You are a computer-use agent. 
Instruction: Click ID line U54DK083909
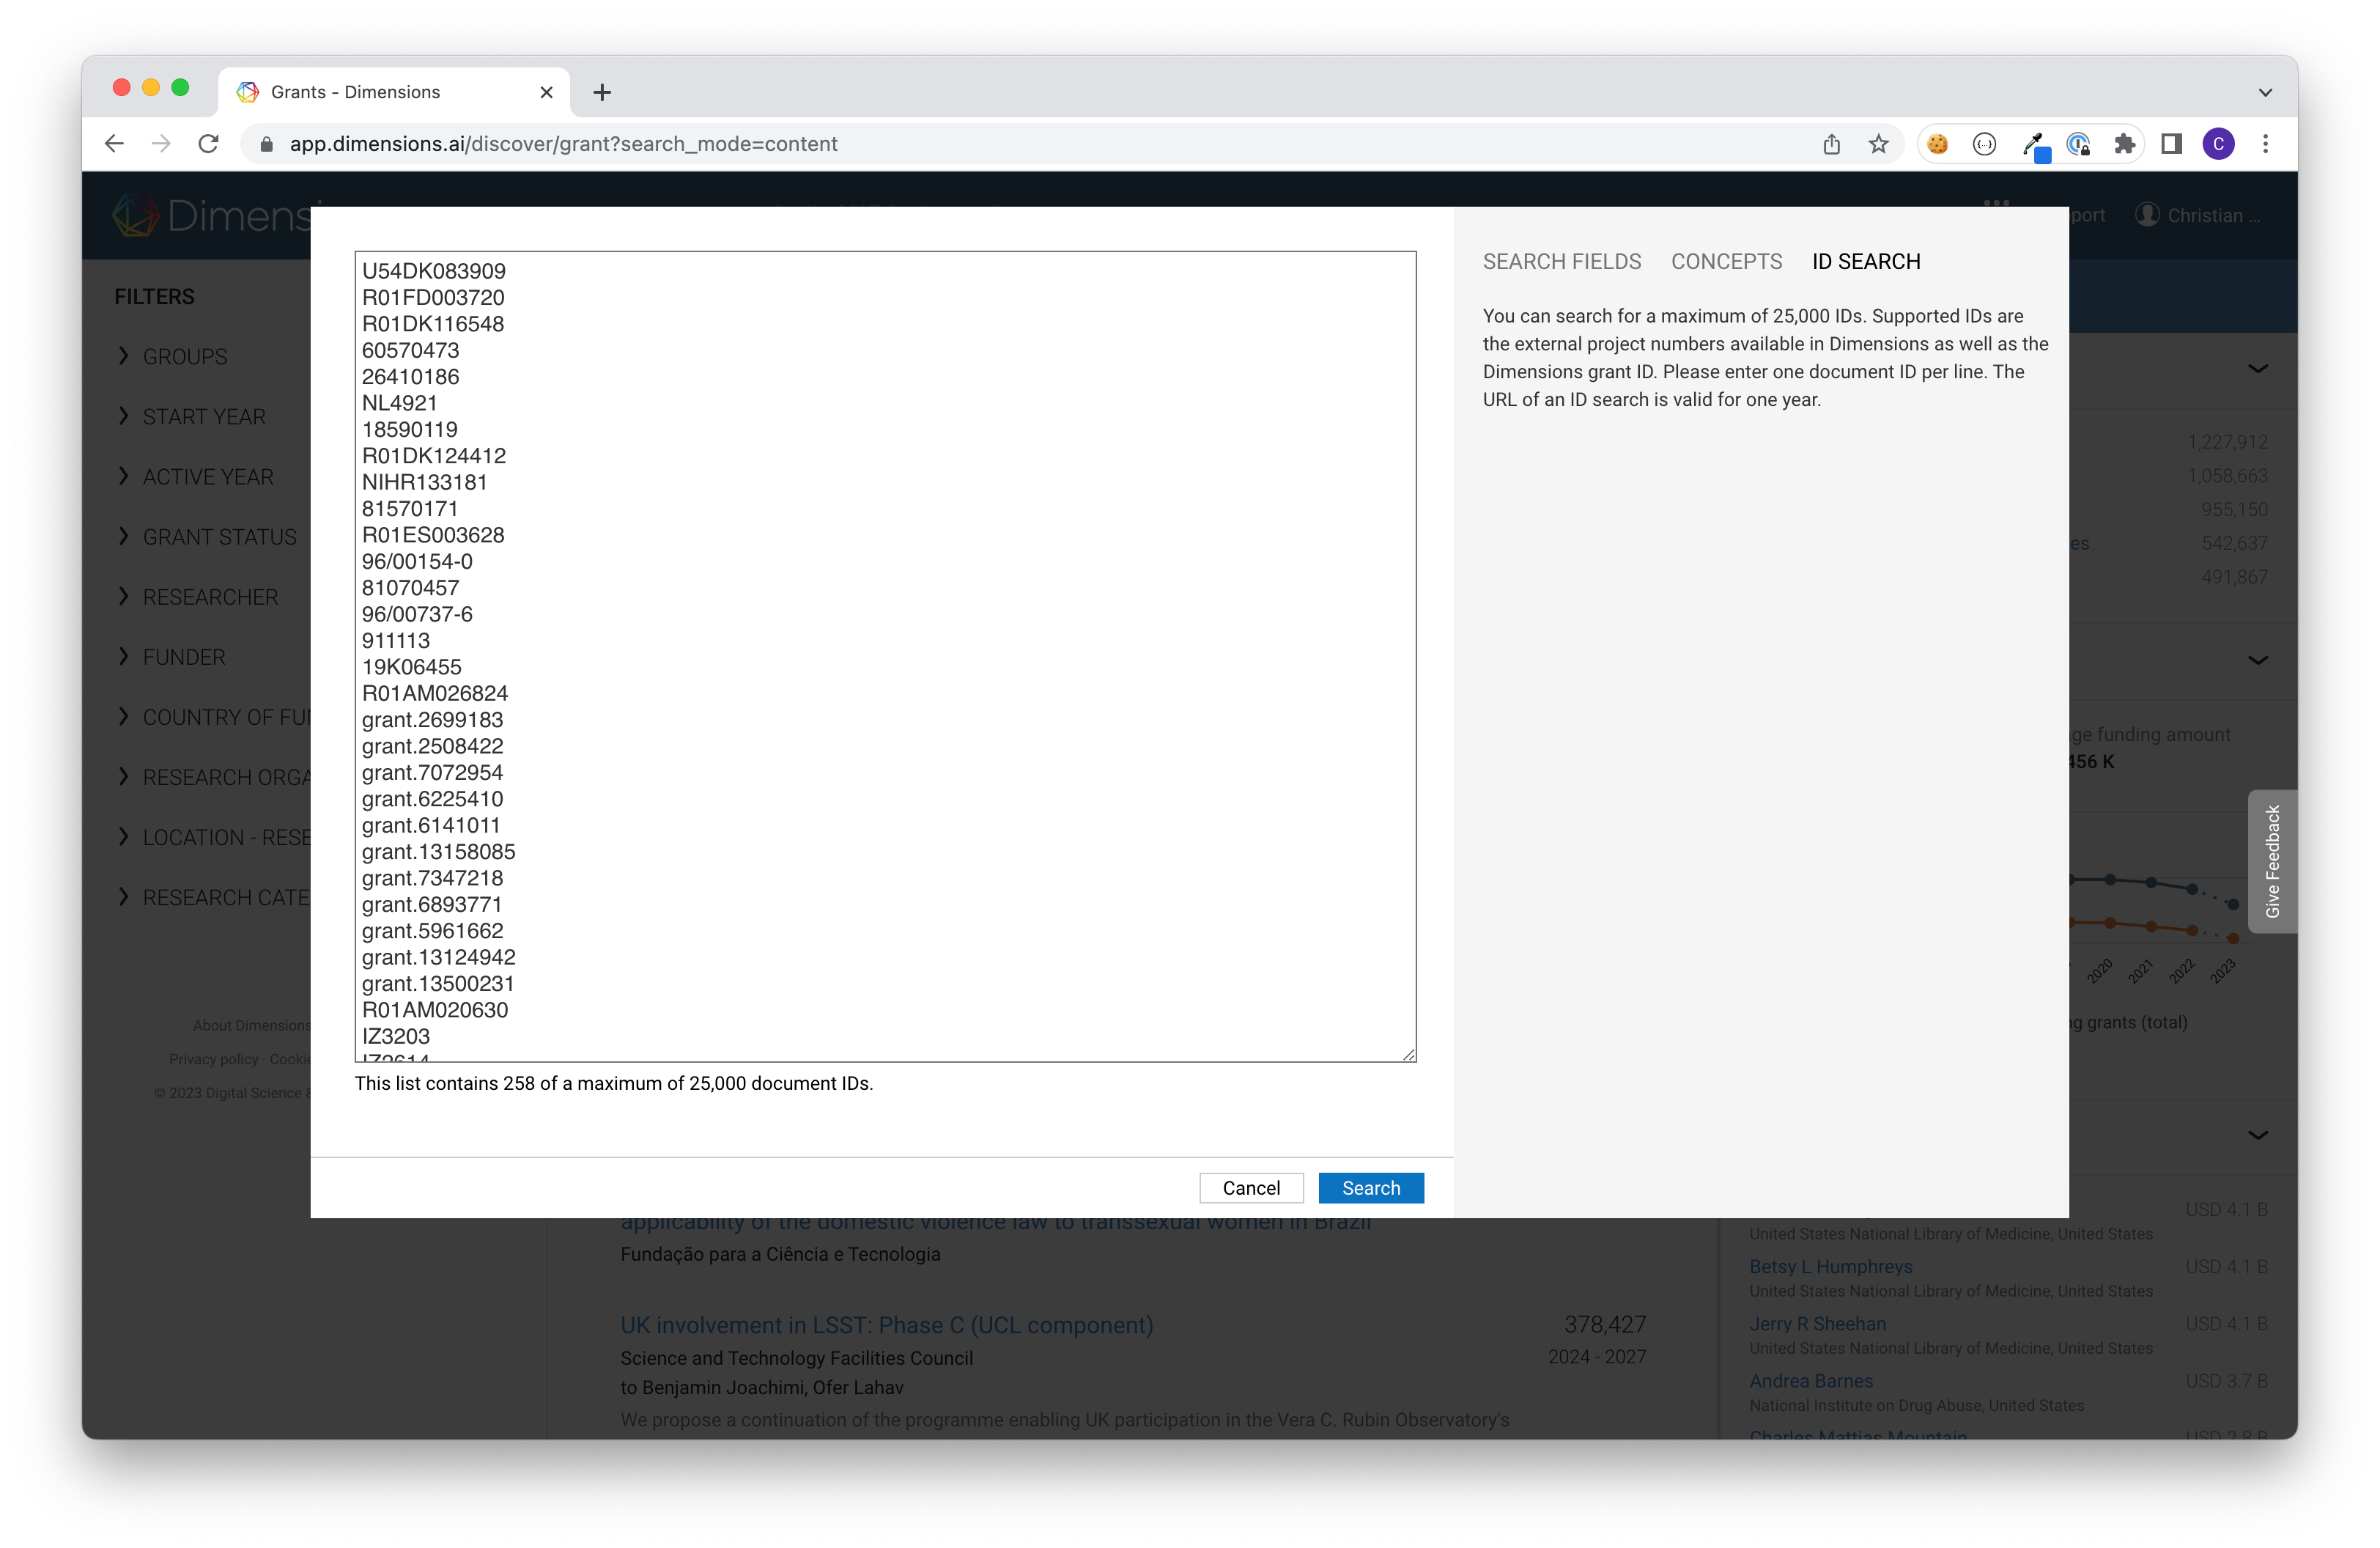[433, 271]
